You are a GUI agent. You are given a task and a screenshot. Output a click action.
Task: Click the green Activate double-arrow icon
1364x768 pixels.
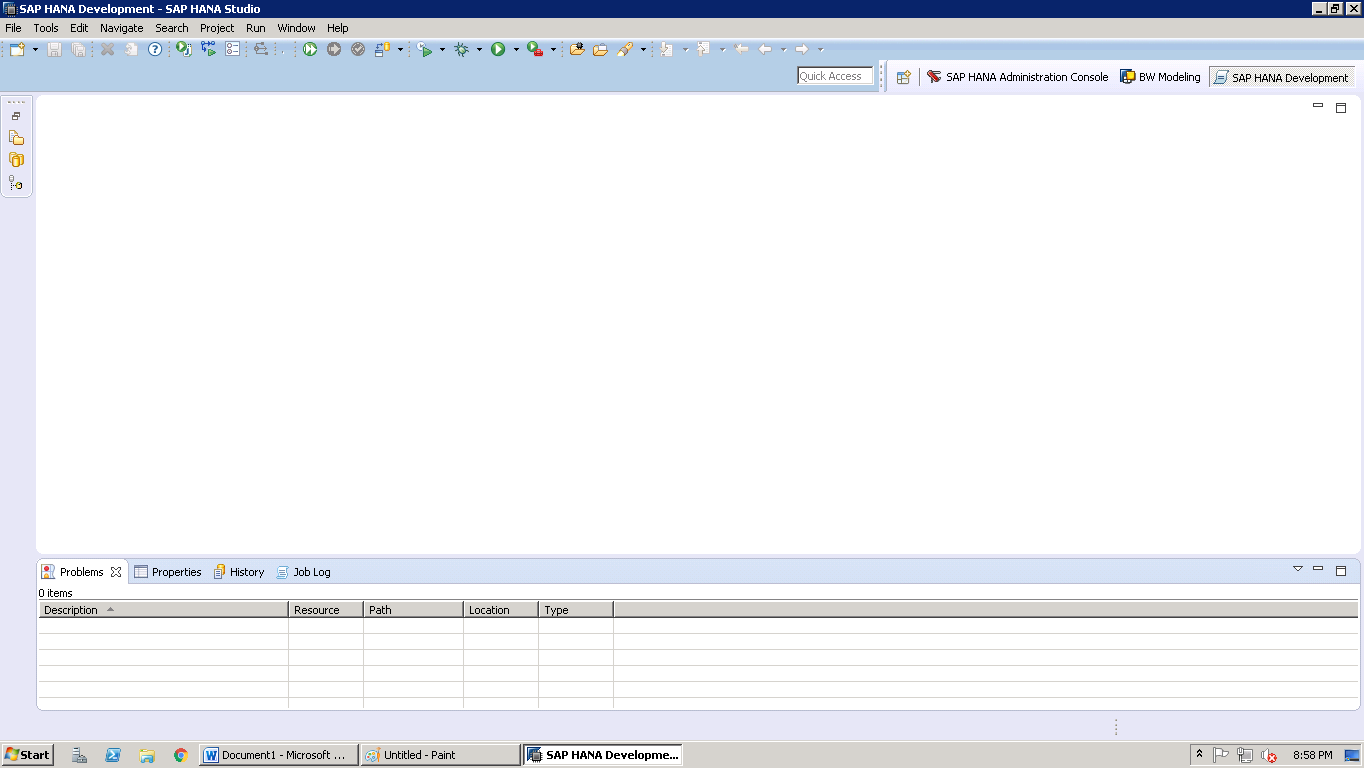[x=310, y=49]
